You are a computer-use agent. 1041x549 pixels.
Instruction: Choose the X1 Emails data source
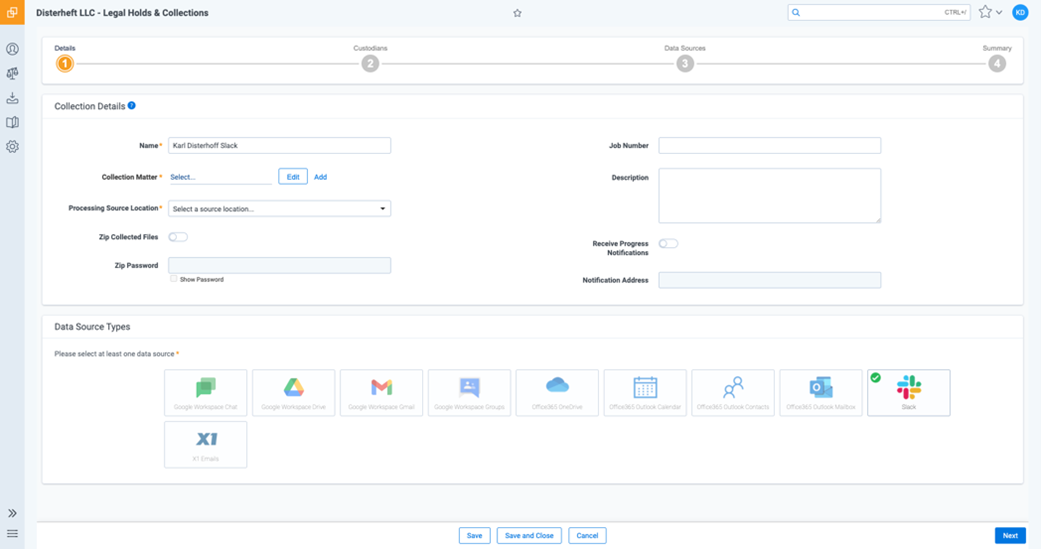click(205, 444)
